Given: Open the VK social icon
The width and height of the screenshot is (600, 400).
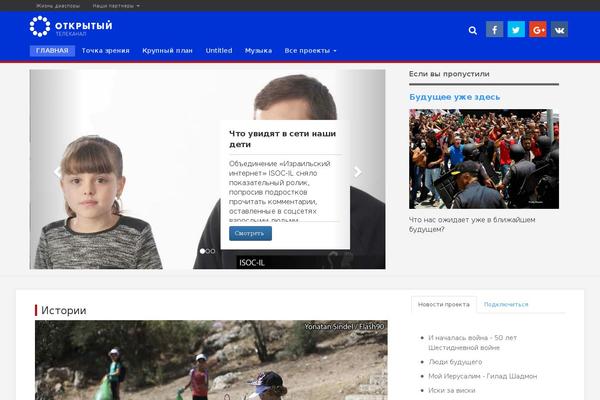Looking at the screenshot, I should tap(559, 29).
